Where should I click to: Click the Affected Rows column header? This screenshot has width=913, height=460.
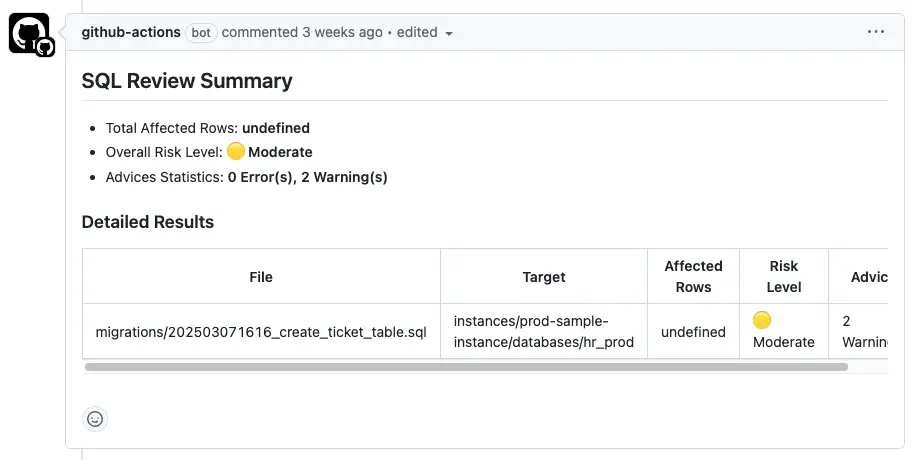[693, 277]
